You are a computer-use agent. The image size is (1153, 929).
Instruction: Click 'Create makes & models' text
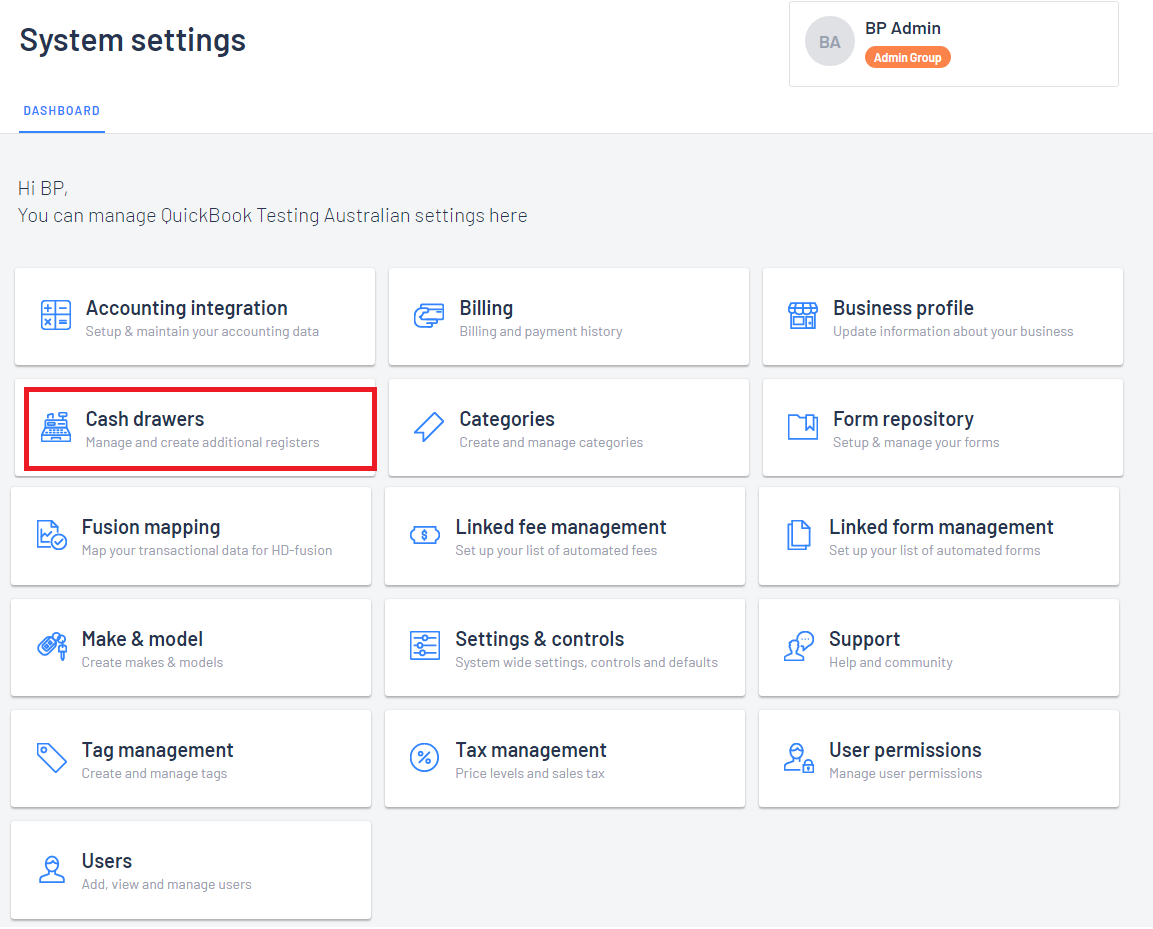(x=152, y=663)
